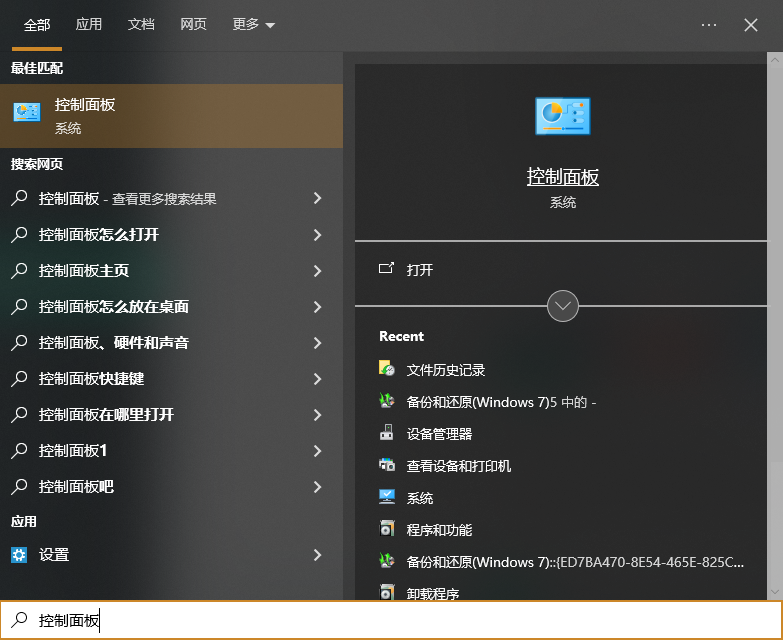Select web result 控制面板 - 查看更多搜索结果
Image resolution: width=783 pixels, height=640 pixels.
[x=171, y=198]
